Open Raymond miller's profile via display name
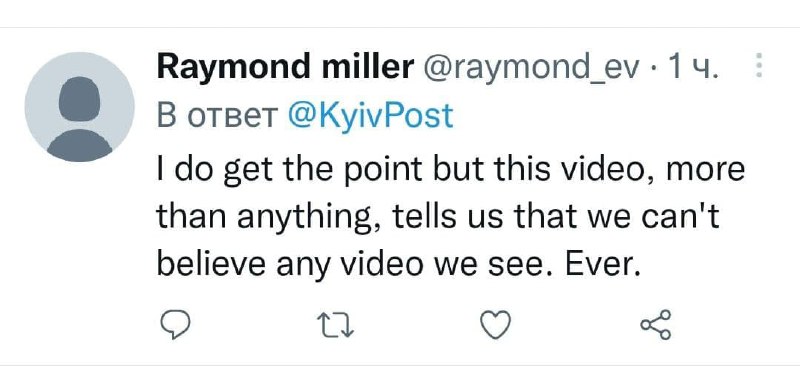This screenshot has width=800, height=378. 285,66
